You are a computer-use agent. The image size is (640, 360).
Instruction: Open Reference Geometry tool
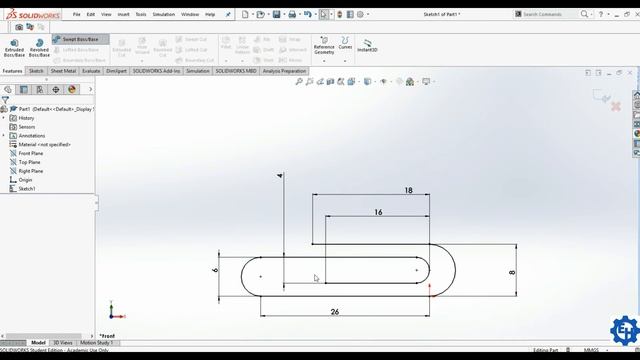(324, 46)
